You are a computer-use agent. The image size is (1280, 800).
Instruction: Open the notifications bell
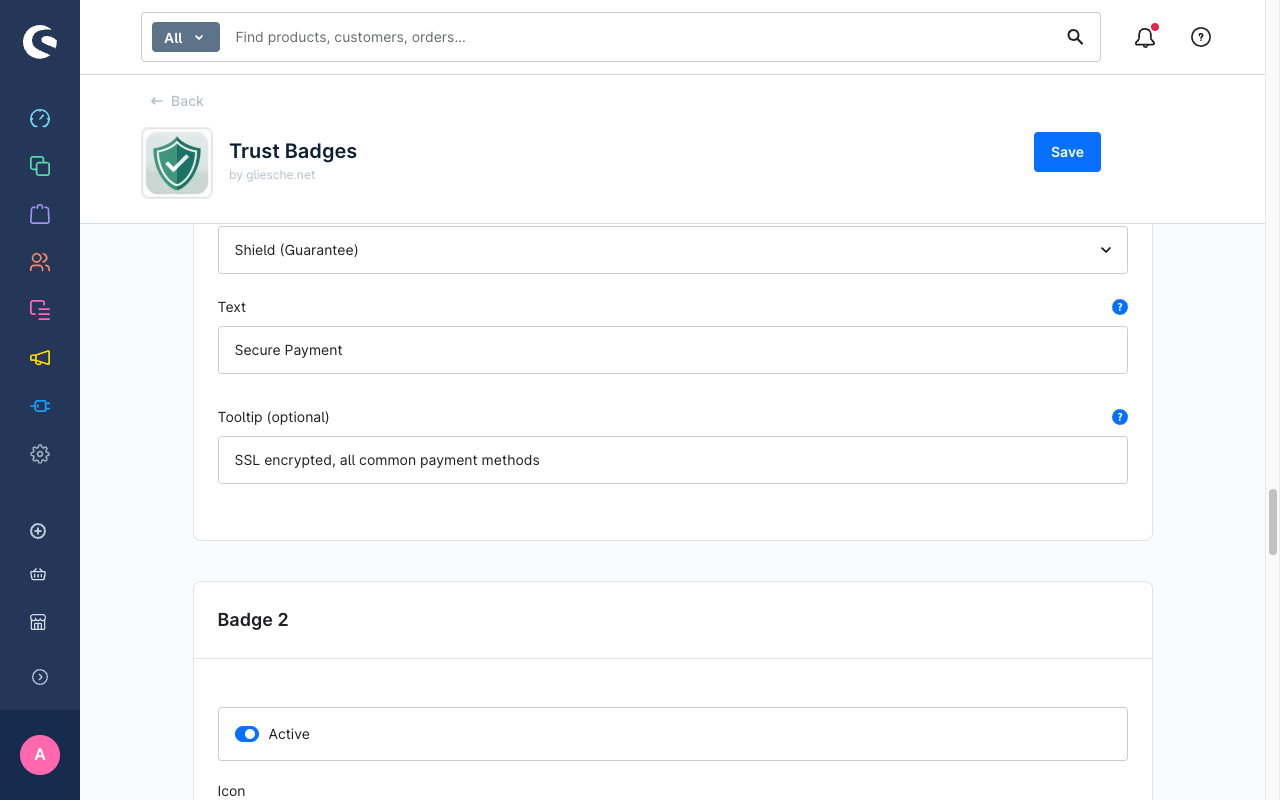(1145, 37)
